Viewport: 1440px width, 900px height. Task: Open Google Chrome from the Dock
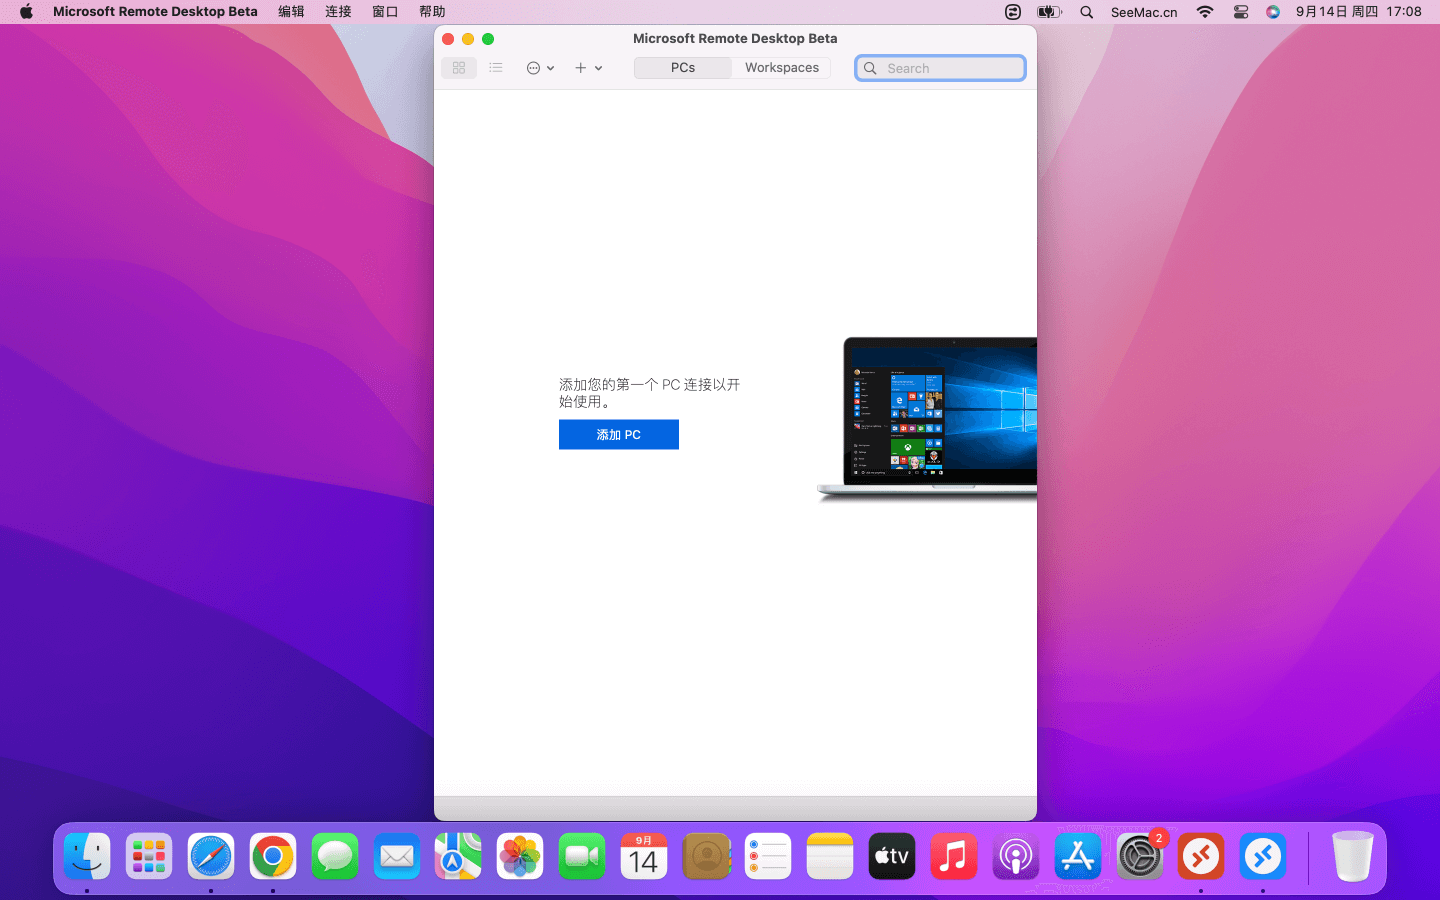[x=273, y=857]
